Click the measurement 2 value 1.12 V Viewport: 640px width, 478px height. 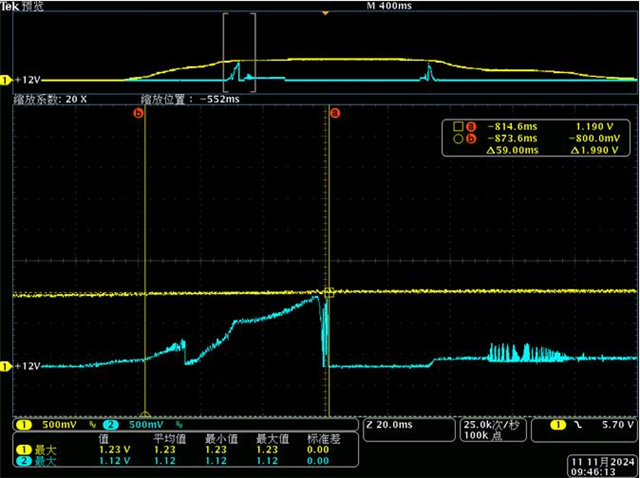click(x=115, y=461)
